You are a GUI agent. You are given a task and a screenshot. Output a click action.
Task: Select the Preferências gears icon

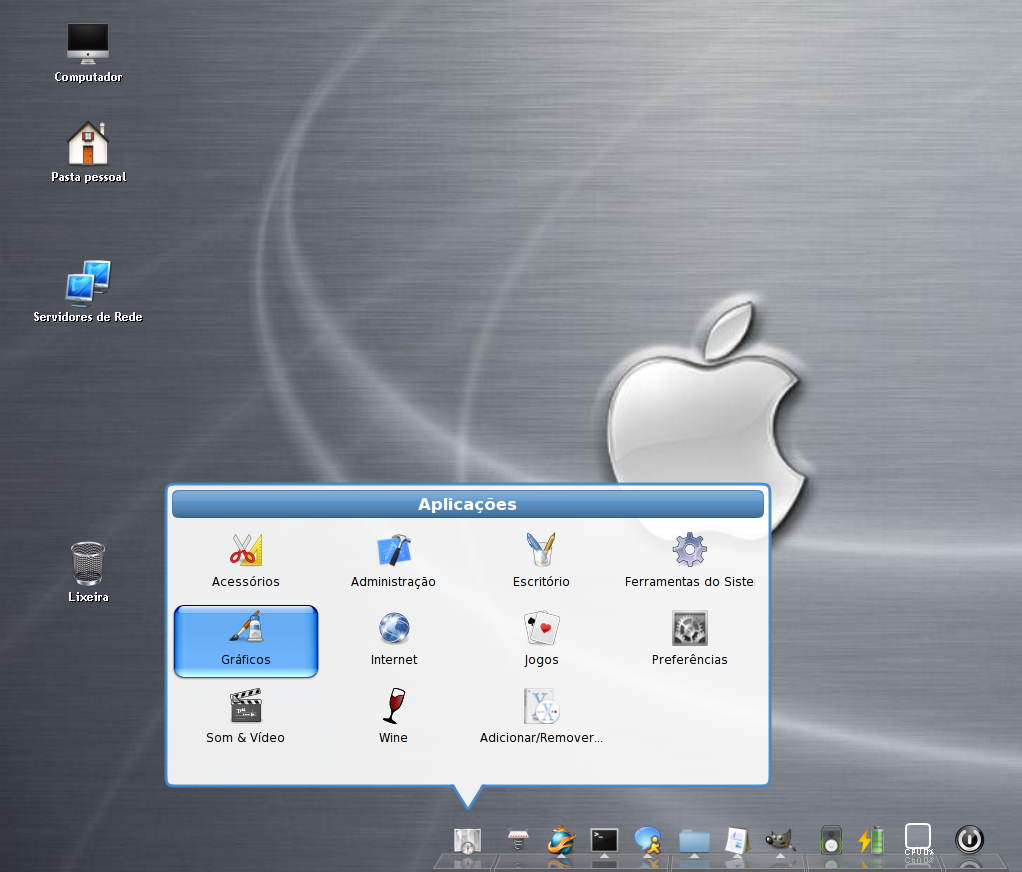(x=690, y=628)
